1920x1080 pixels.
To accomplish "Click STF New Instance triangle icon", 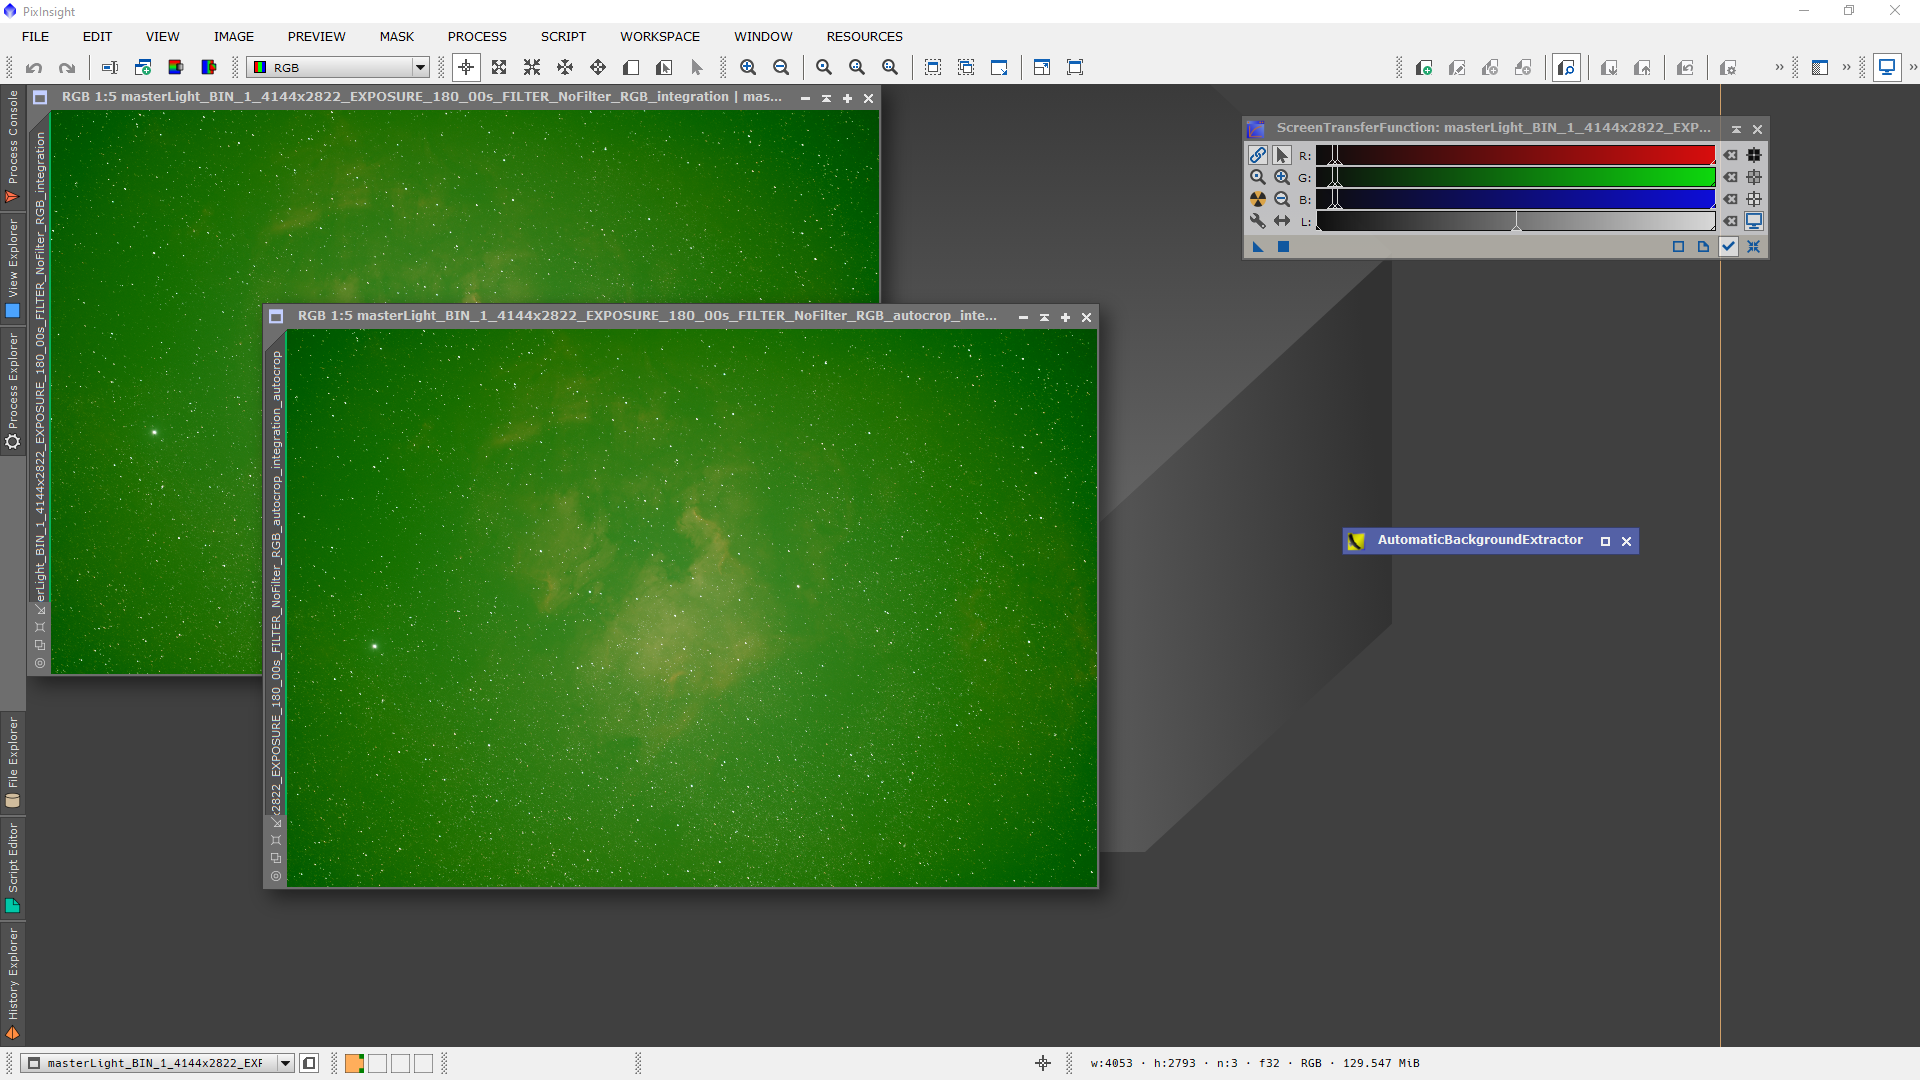I will point(1258,247).
